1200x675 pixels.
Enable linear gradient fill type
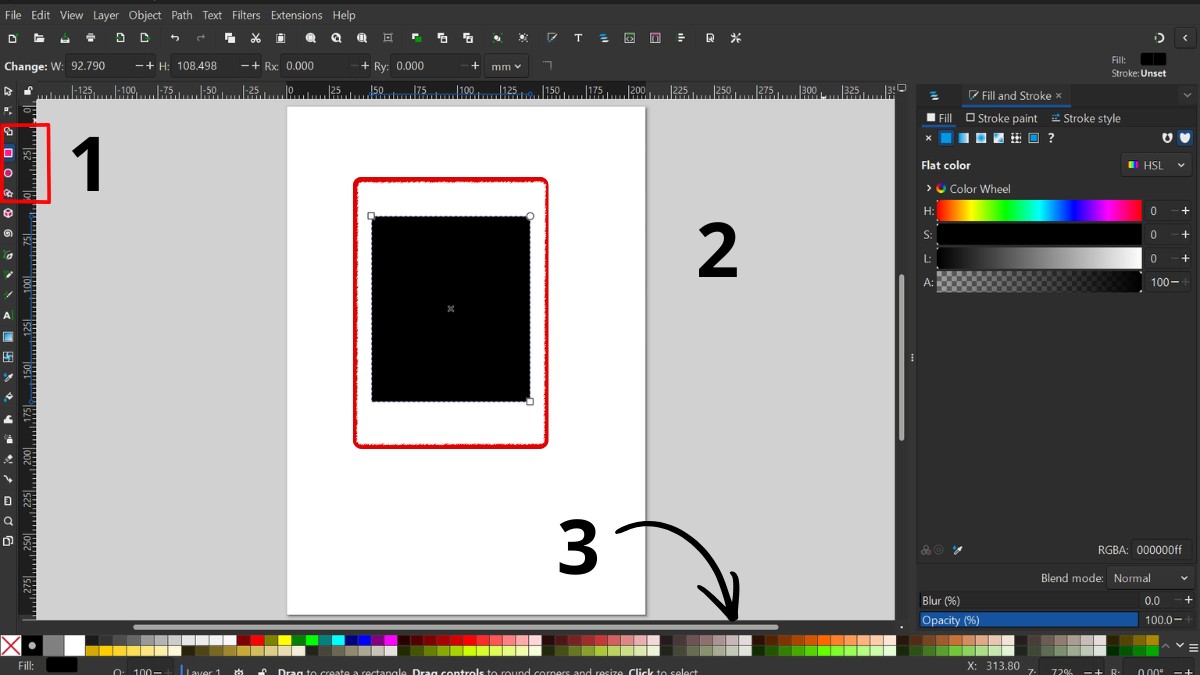[962, 137]
